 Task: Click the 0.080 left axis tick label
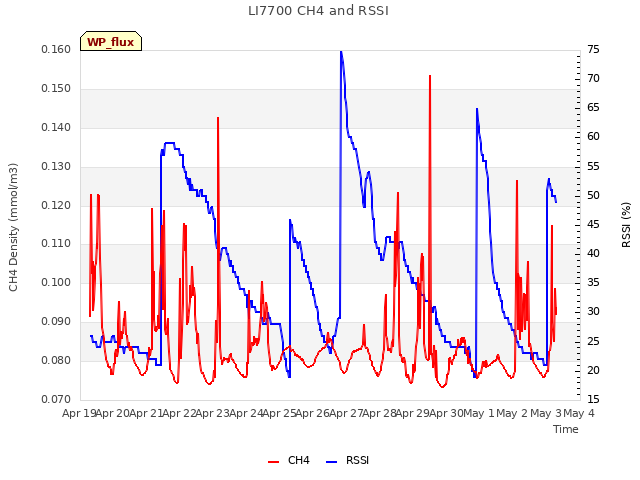pos(56,360)
